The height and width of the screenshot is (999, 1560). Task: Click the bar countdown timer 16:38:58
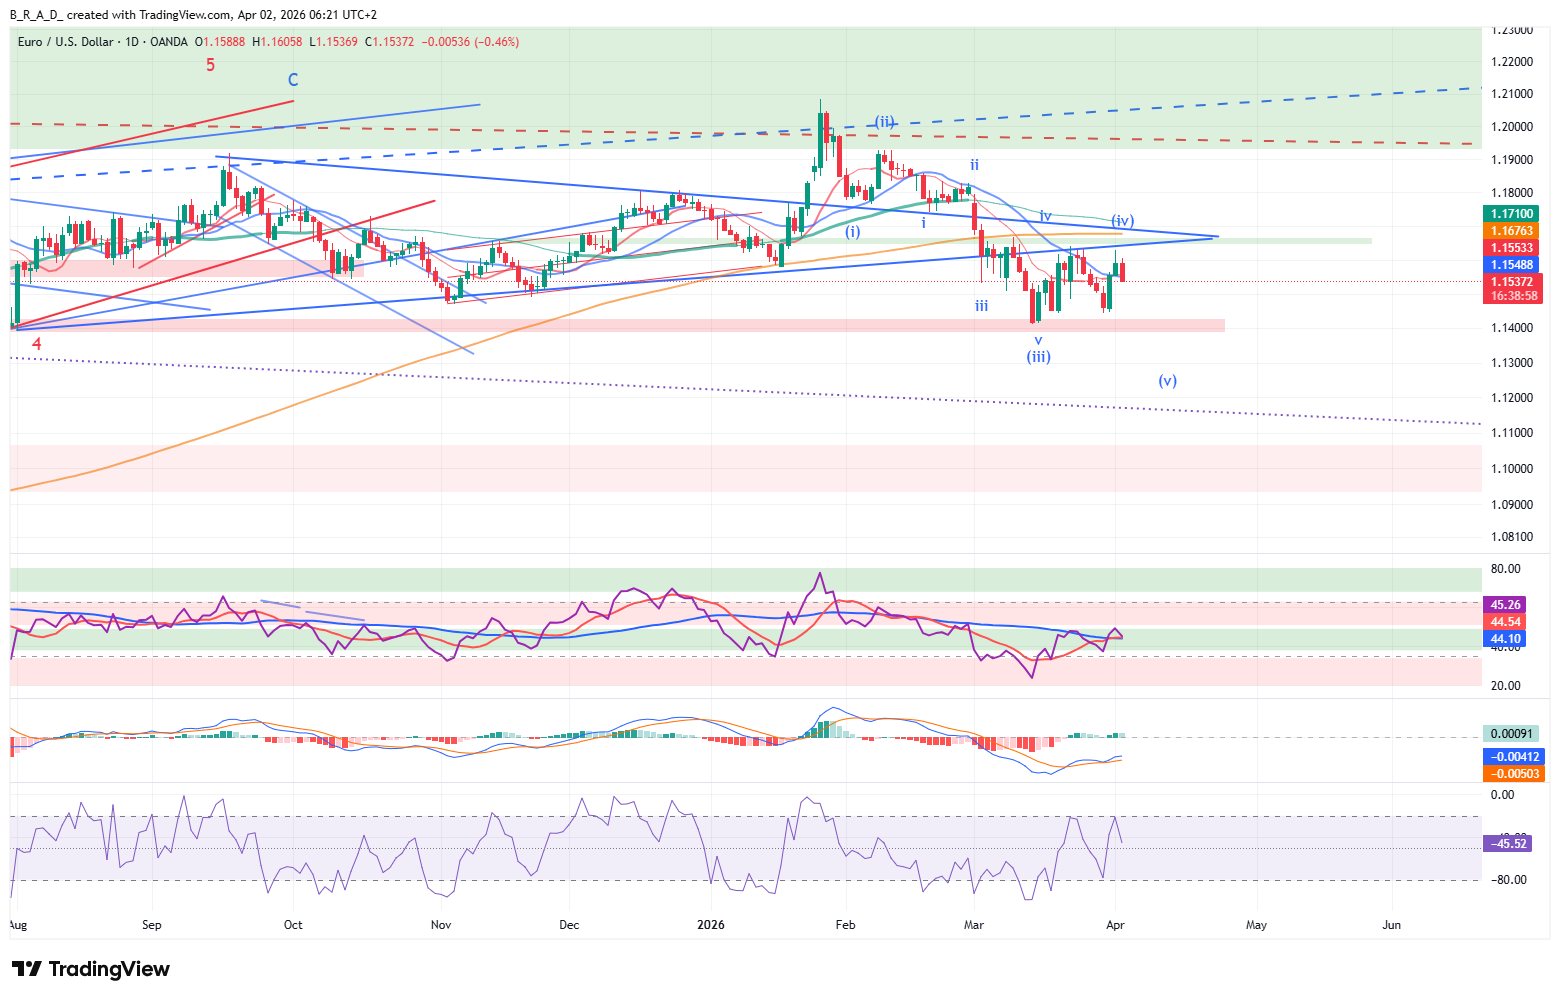(1511, 296)
